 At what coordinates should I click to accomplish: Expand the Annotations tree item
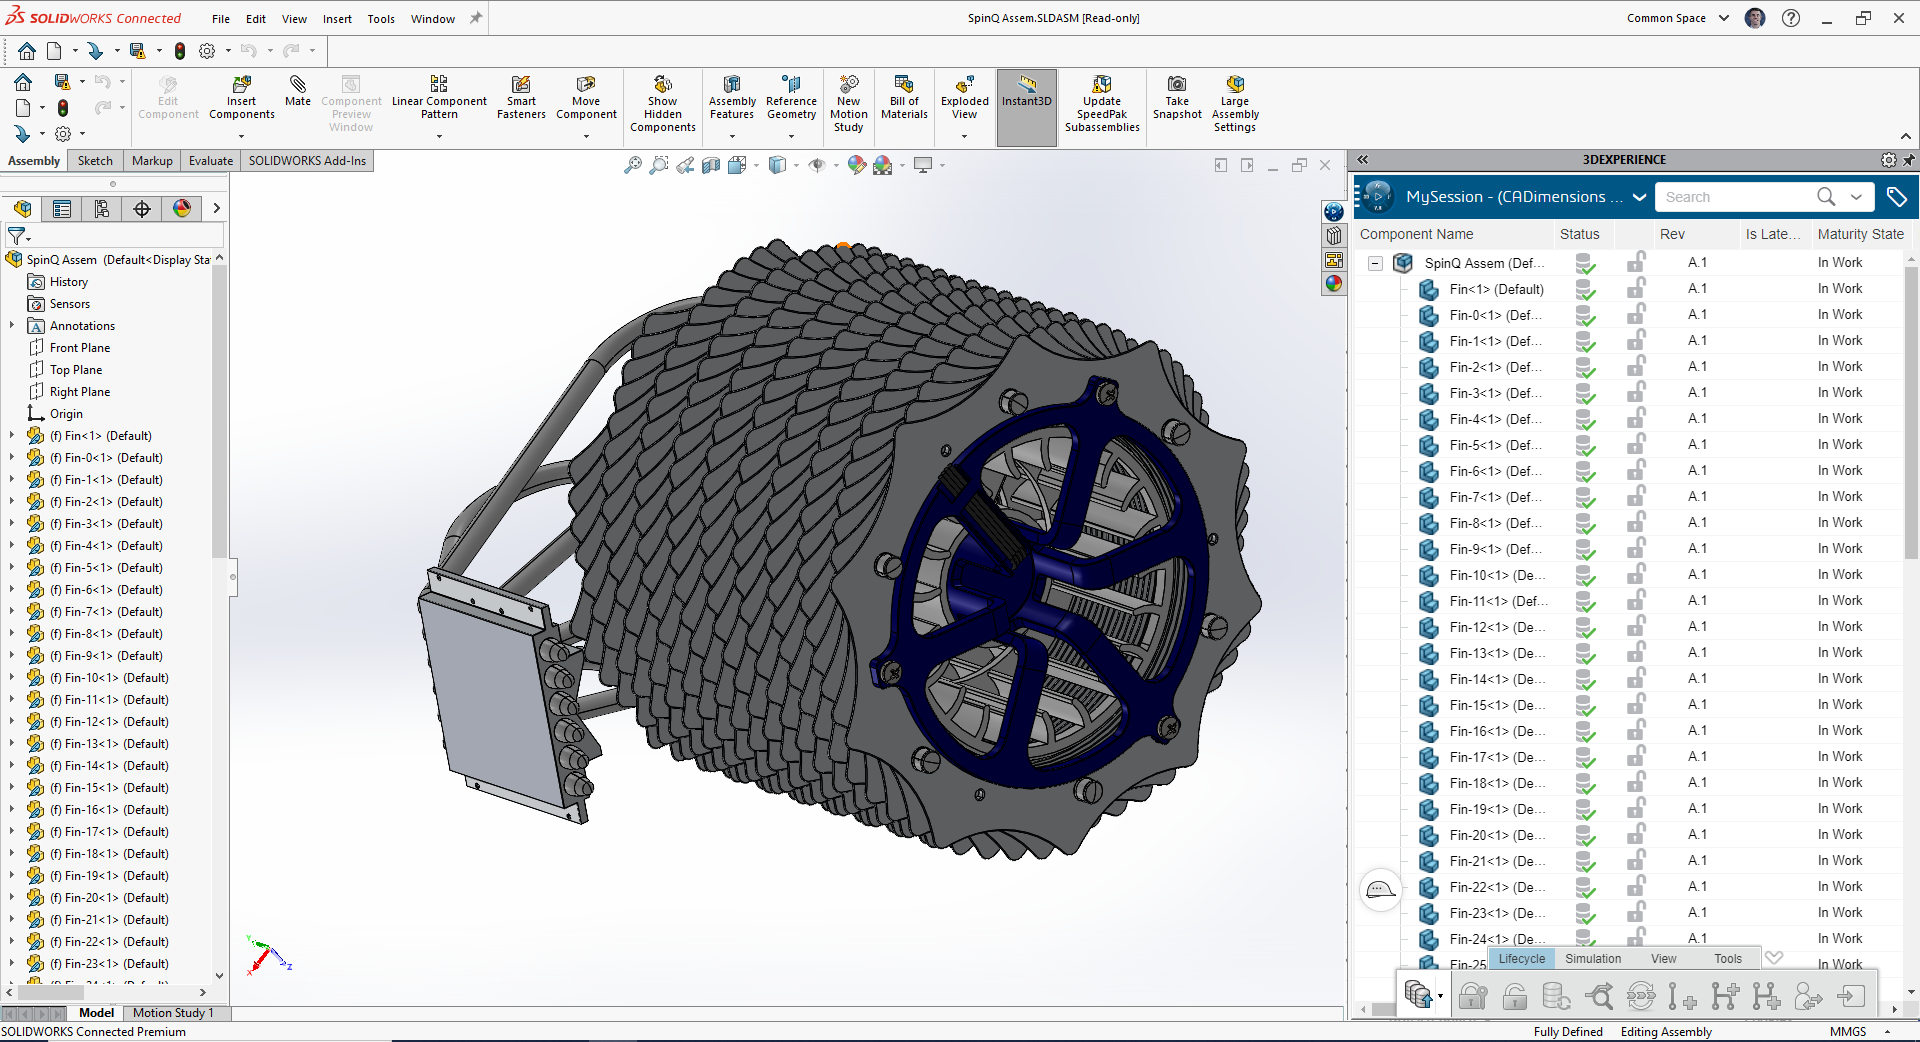pyautogui.click(x=12, y=326)
